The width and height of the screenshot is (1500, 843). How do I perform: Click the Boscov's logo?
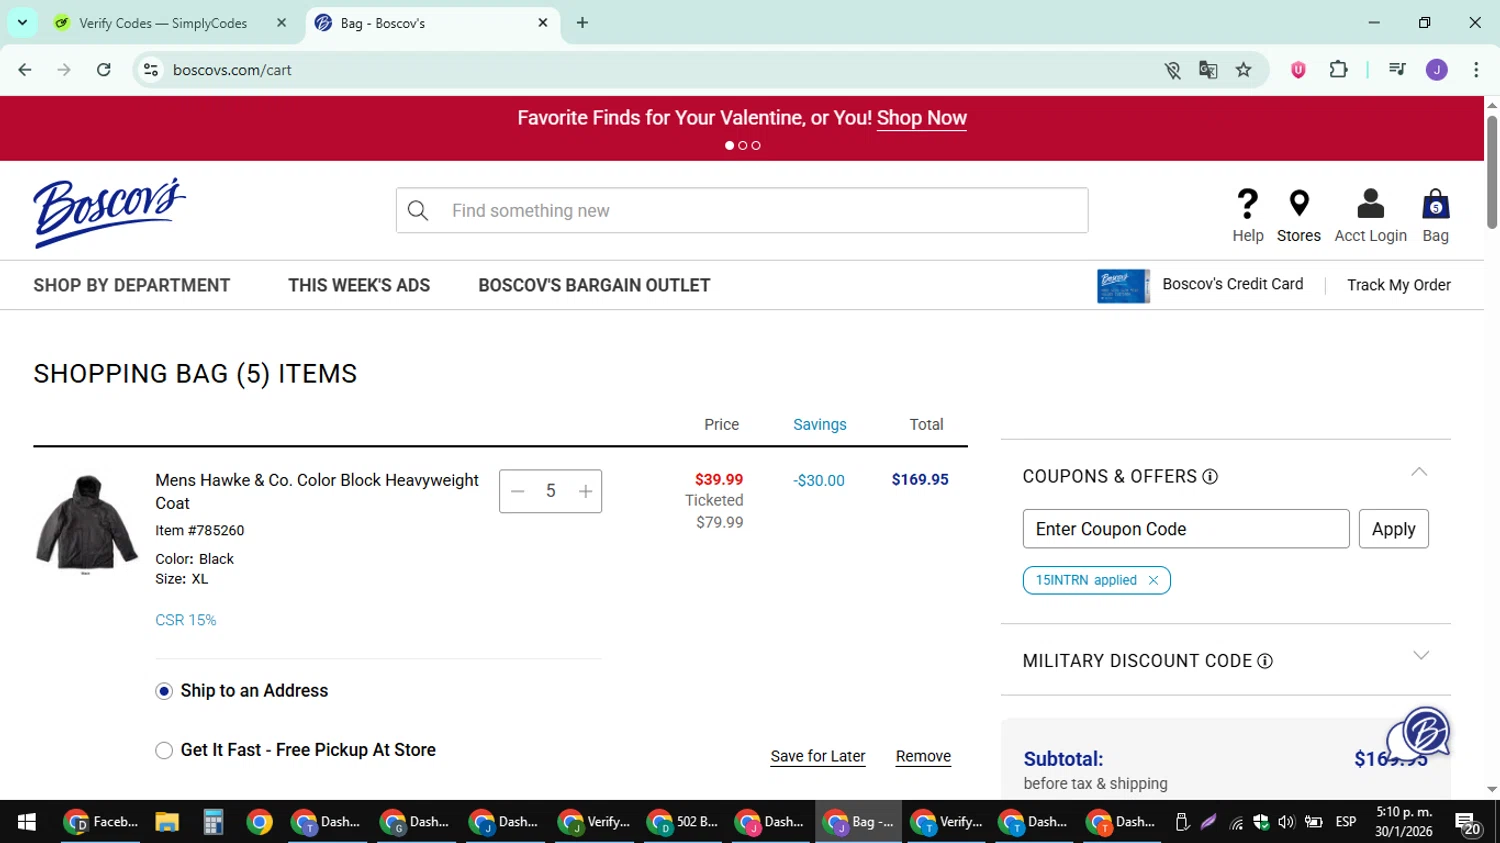click(110, 212)
